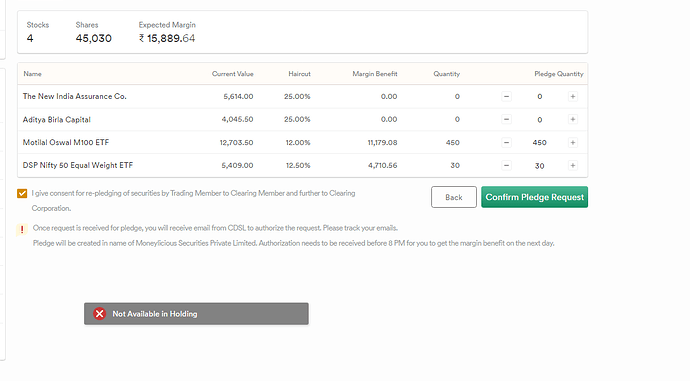Select pledge quantity field for Aditya Birla Capital

(540, 120)
